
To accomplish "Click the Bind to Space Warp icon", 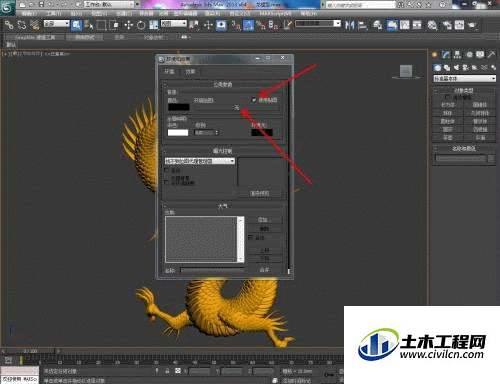I will (34, 25).
